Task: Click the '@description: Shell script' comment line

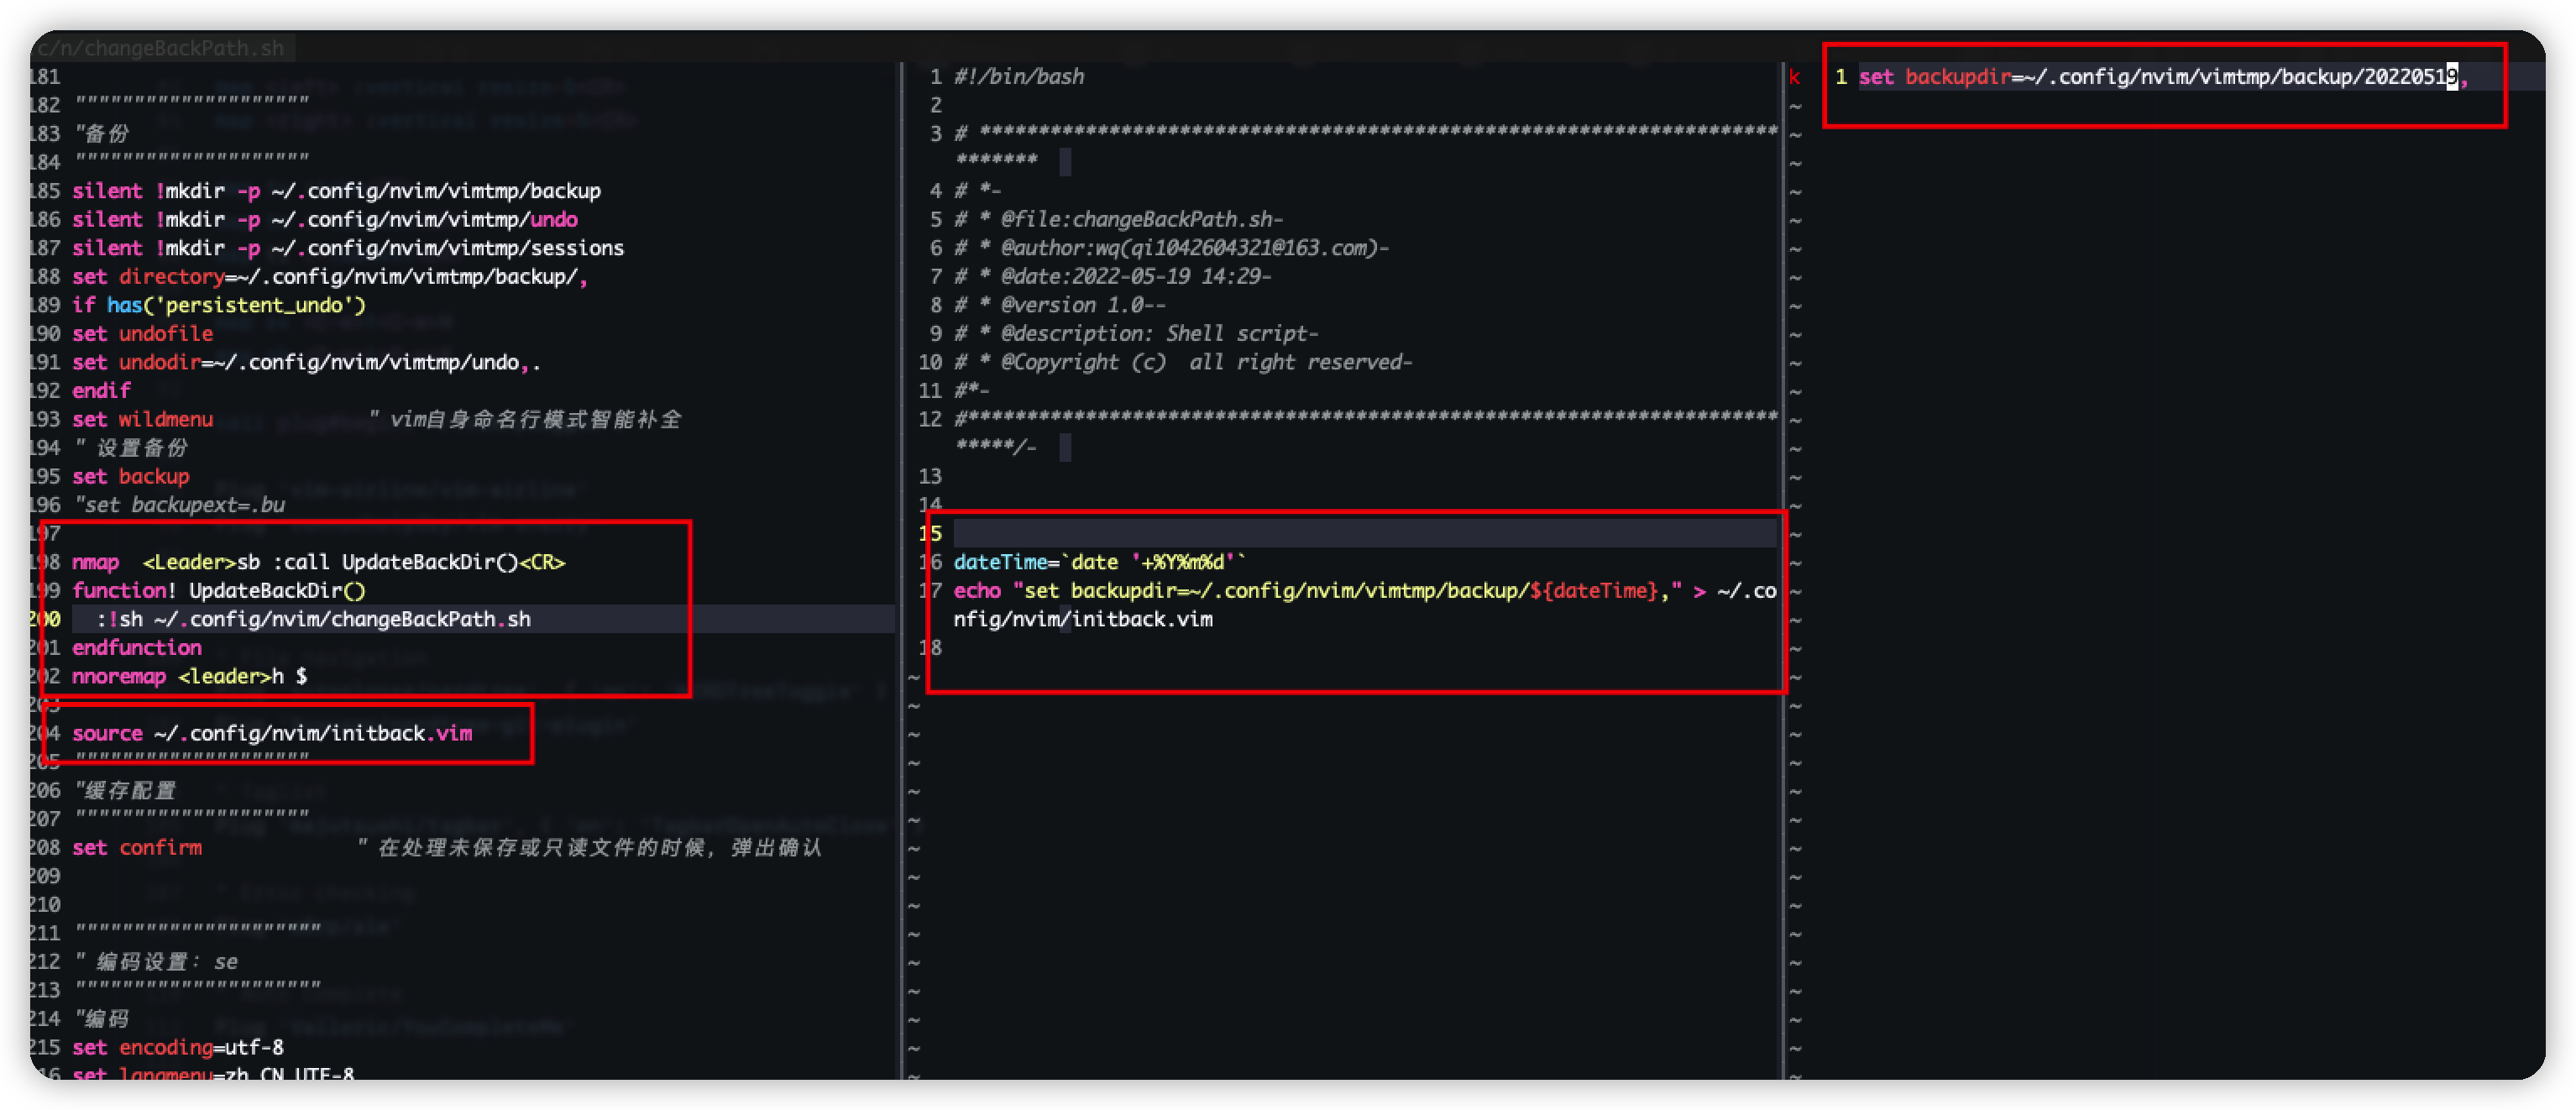Action: (x=1136, y=333)
